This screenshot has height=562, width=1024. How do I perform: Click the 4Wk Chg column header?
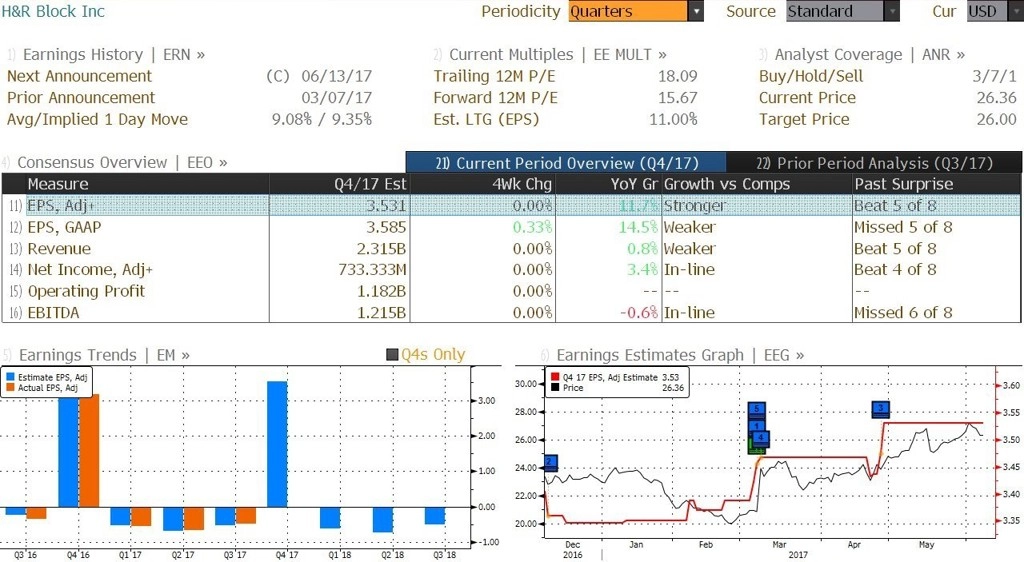(x=482, y=184)
